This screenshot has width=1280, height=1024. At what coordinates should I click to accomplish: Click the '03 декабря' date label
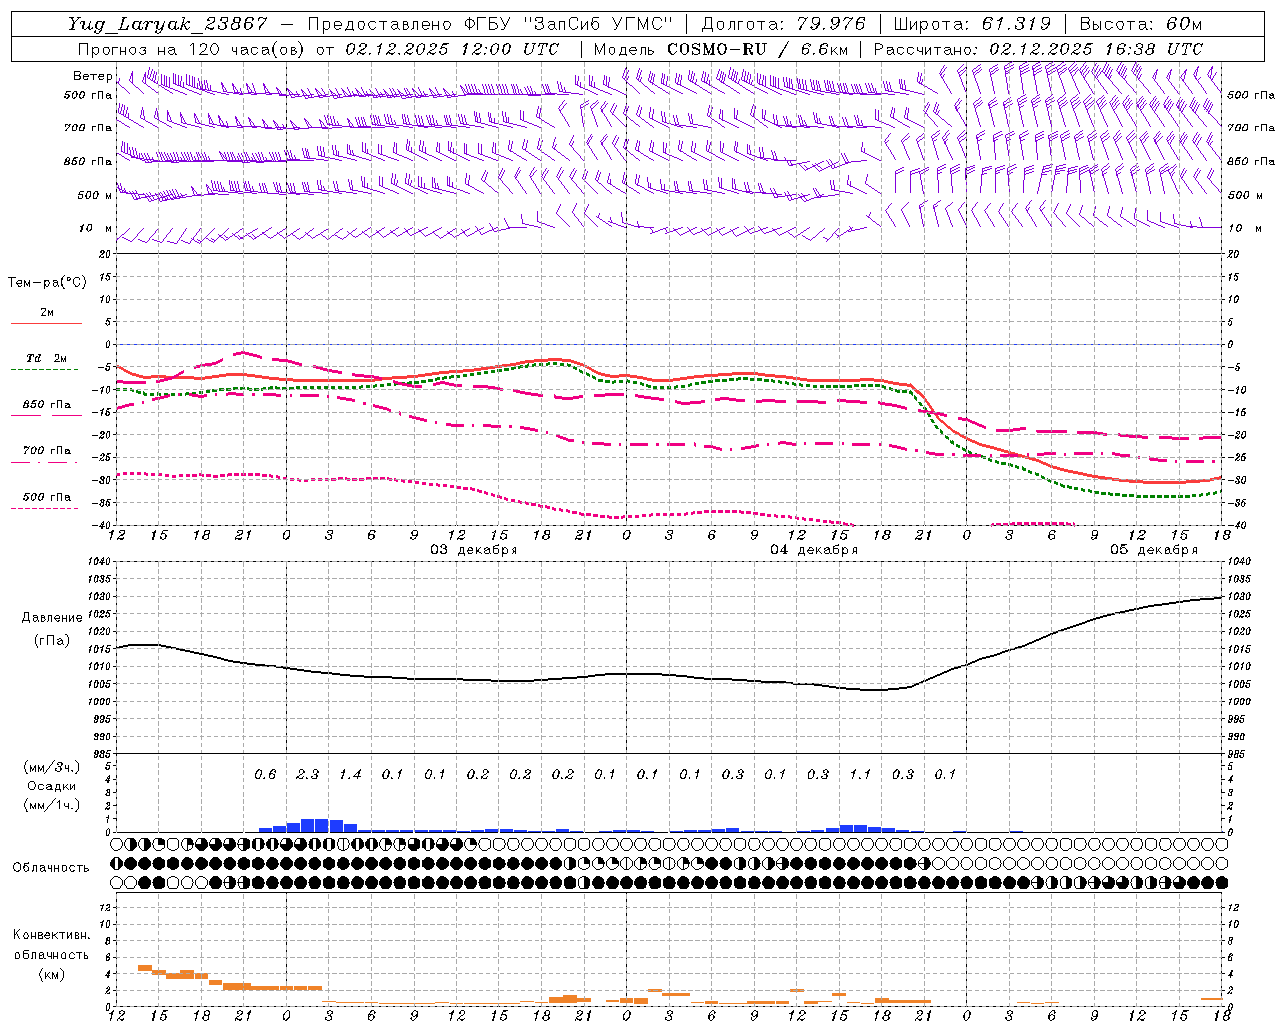click(473, 550)
